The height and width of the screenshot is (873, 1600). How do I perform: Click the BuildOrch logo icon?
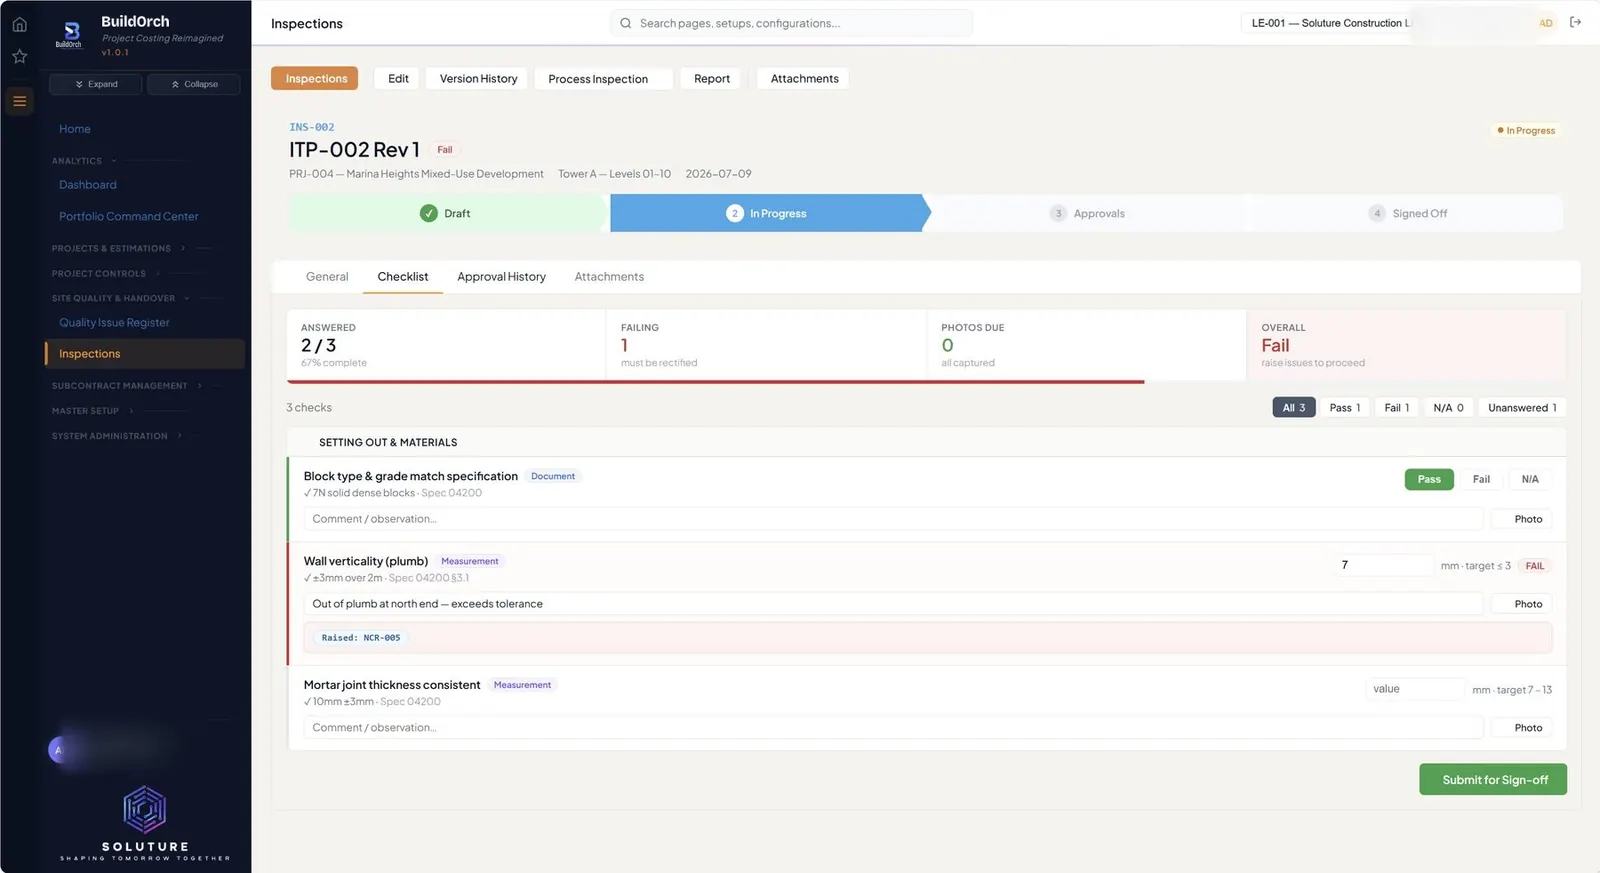click(x=70, y=33)
